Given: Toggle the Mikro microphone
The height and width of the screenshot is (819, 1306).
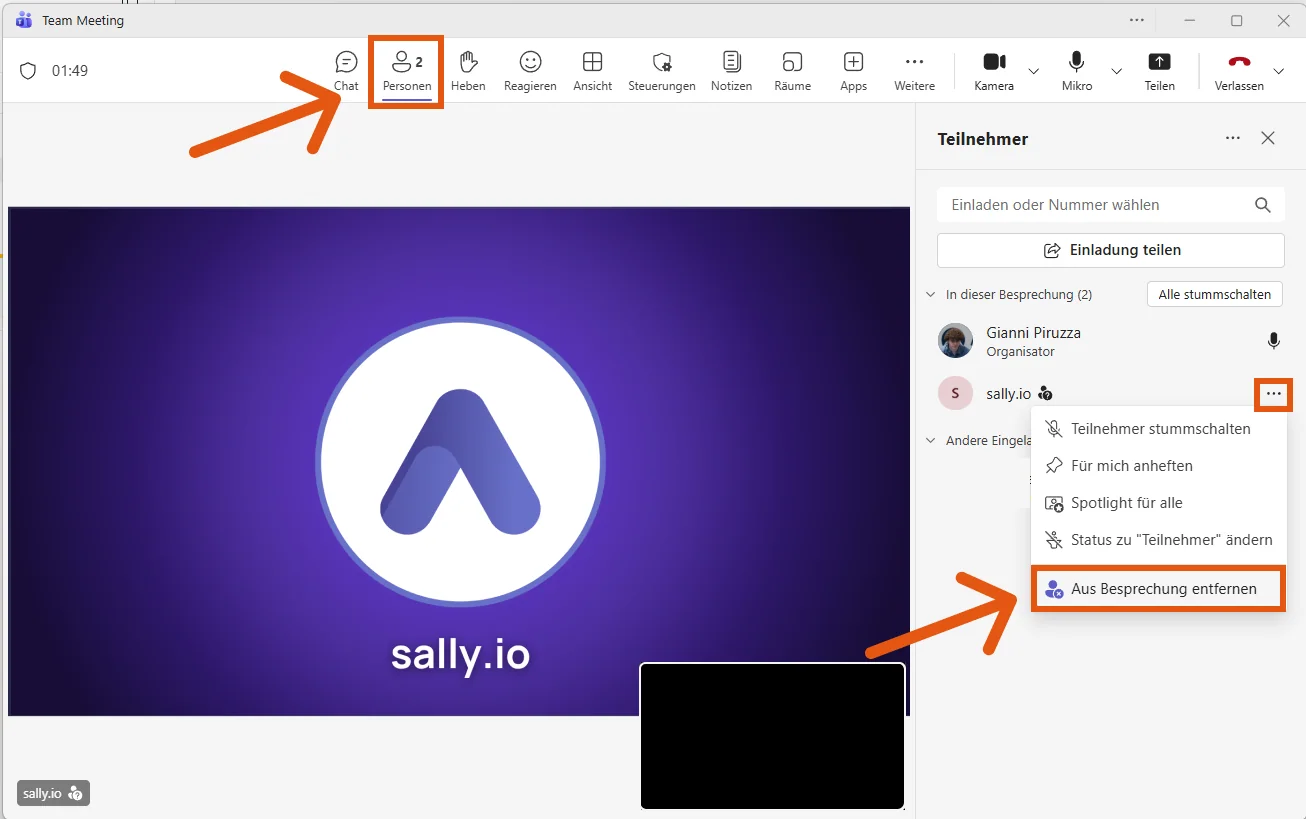Looking at the screenshot, I should coord(1077,71).
